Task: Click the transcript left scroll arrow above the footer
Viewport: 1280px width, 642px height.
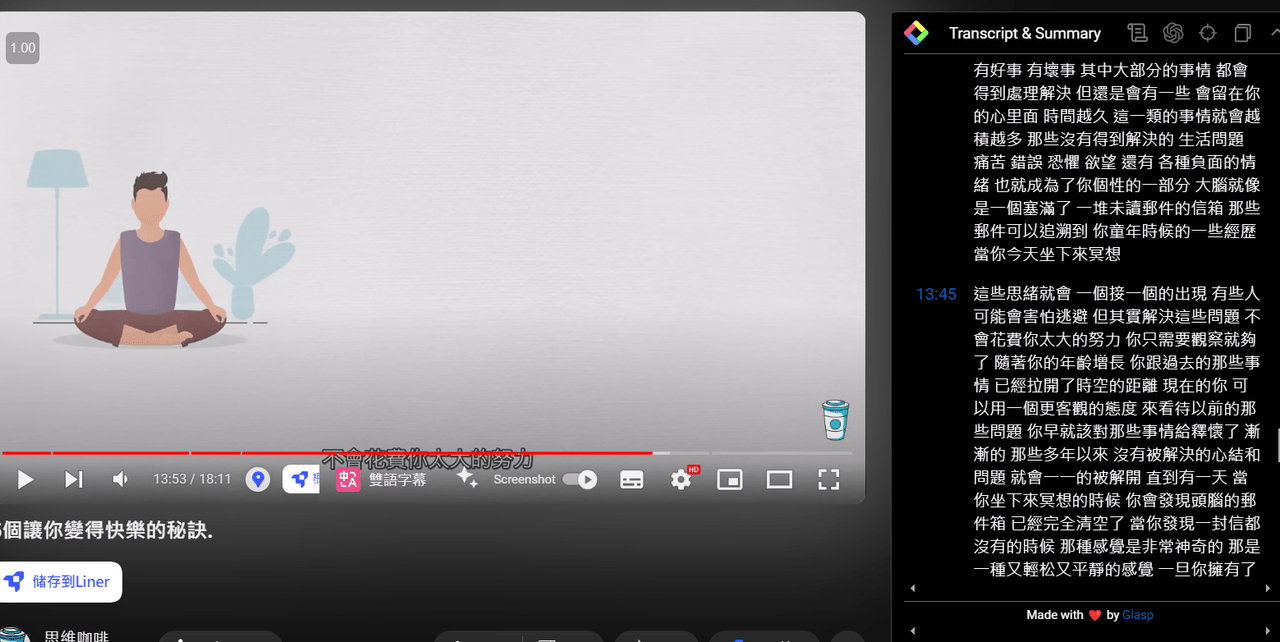Action: tap(911, 589)
